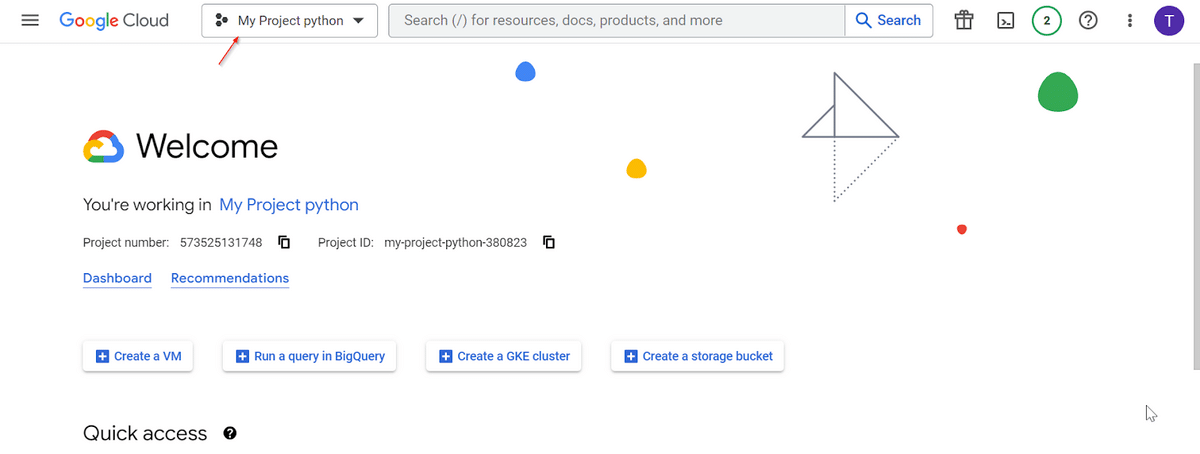Open the three-dot settings menu
The image size is (1200, 454).
[1130, 20]
